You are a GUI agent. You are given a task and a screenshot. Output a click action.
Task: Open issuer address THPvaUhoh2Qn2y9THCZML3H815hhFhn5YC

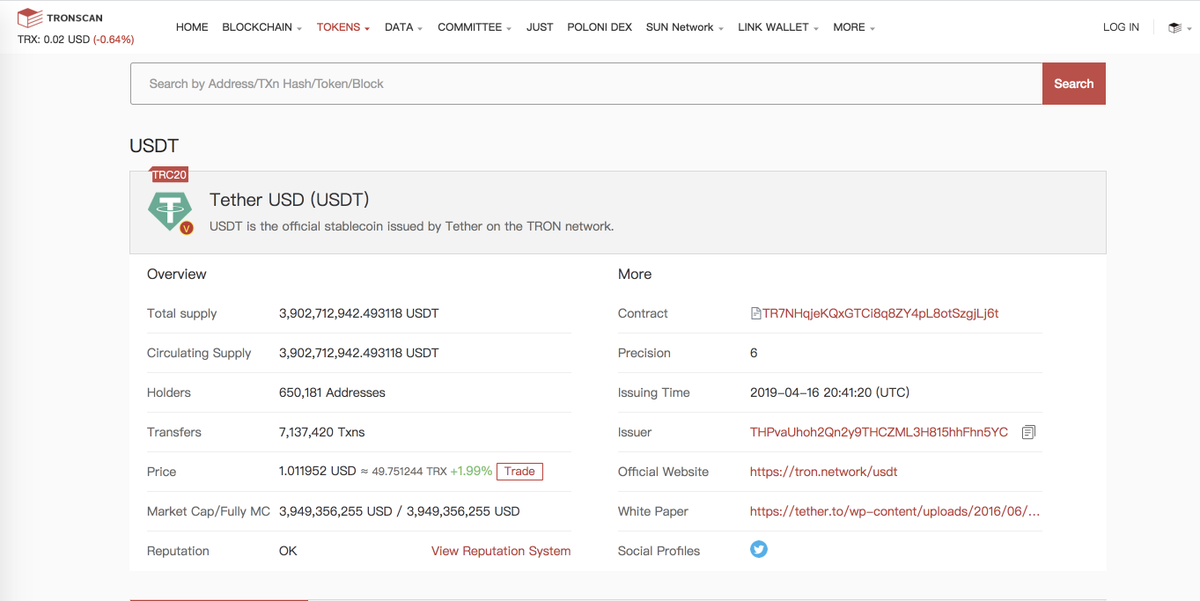click(879, 432)
